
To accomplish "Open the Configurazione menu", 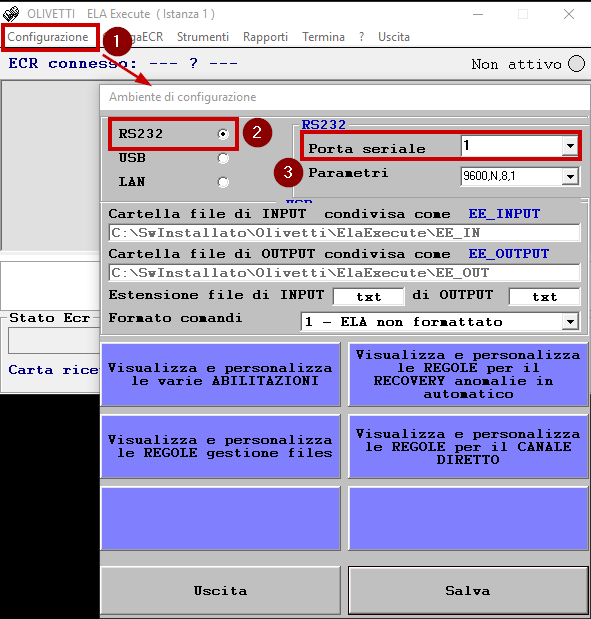I will click(48, 37).
